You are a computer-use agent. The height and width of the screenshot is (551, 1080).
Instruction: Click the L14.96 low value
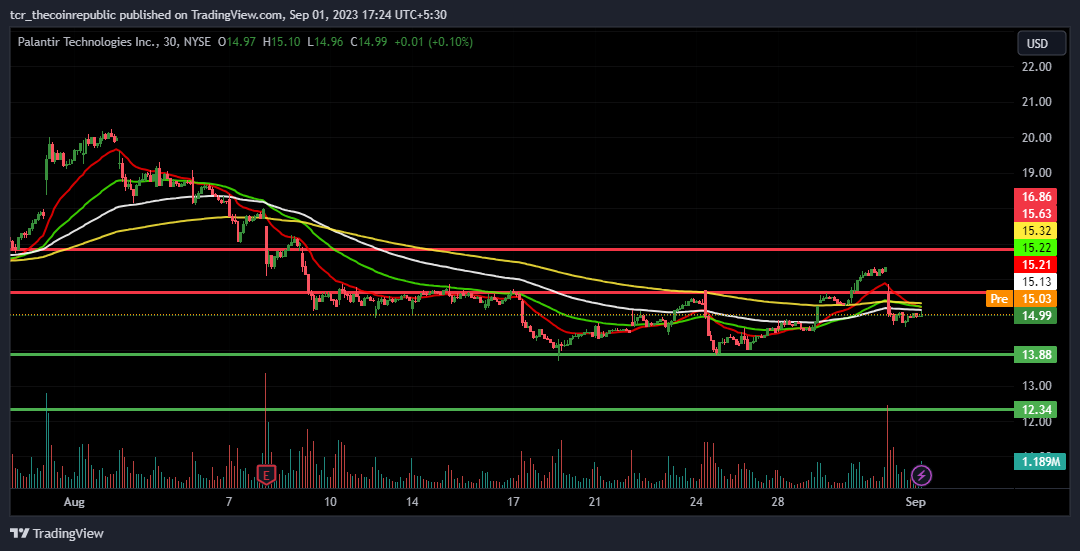[325, 42]
